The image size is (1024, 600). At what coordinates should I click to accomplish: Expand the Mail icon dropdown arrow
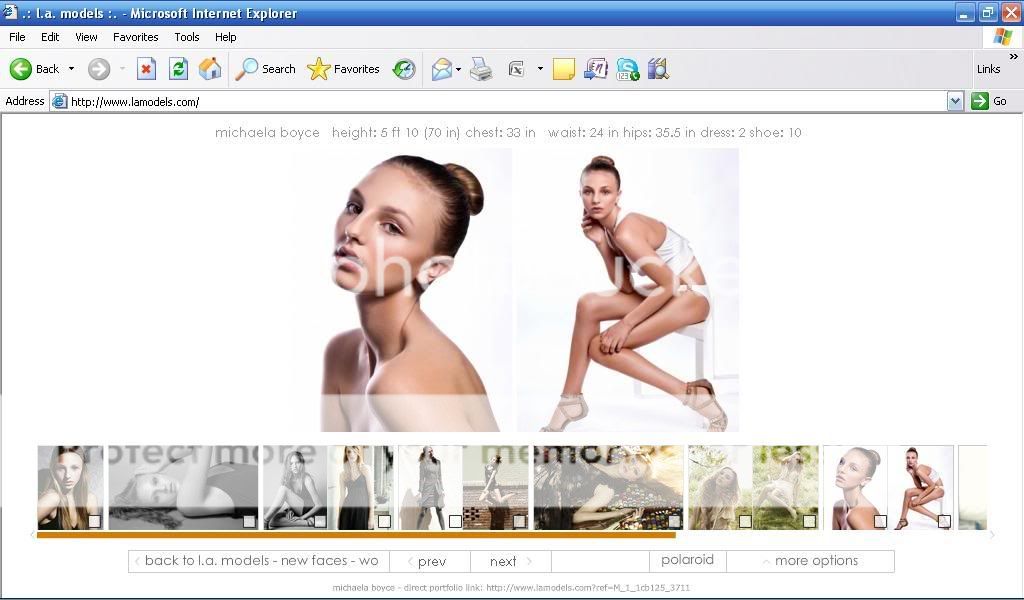pos(458,69)
